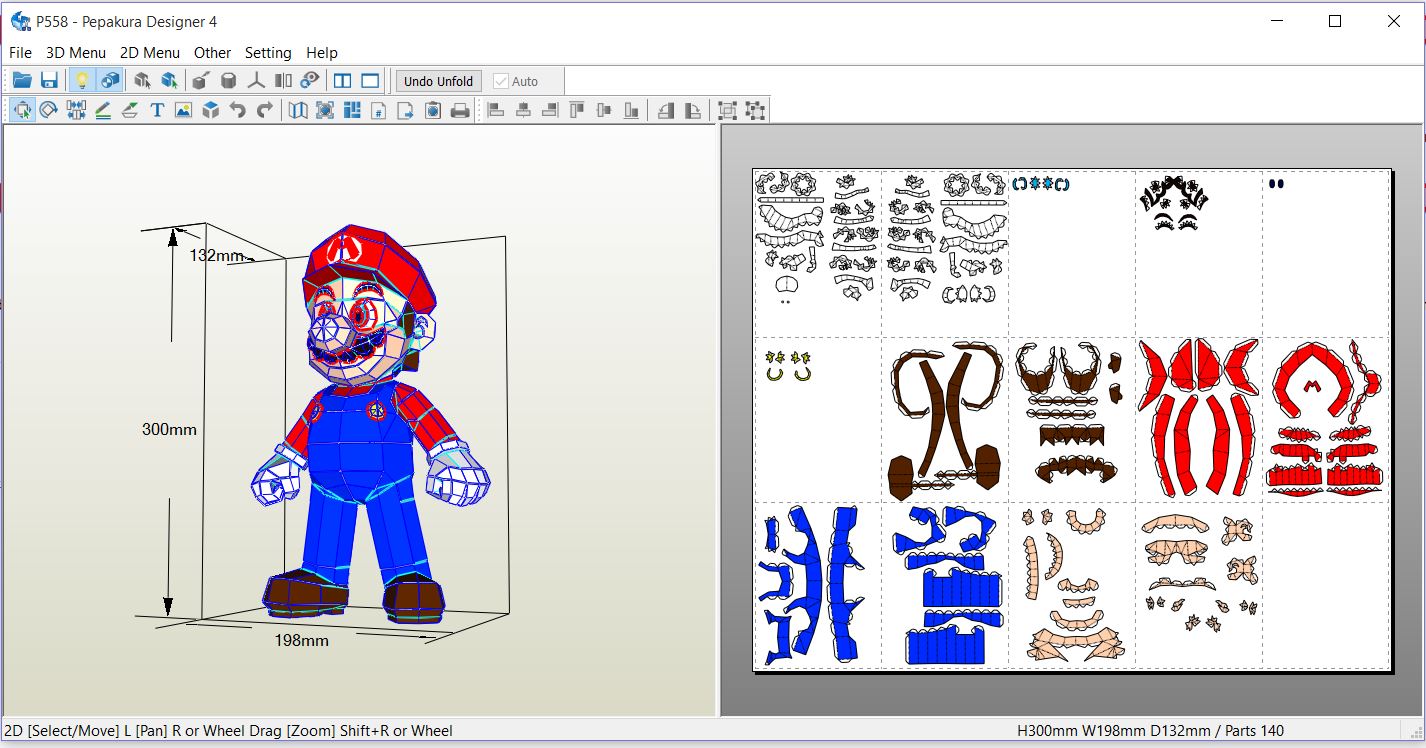Screen dimensions: 1426x748
Task: Open the Other menu
Action: pos(212,52)
